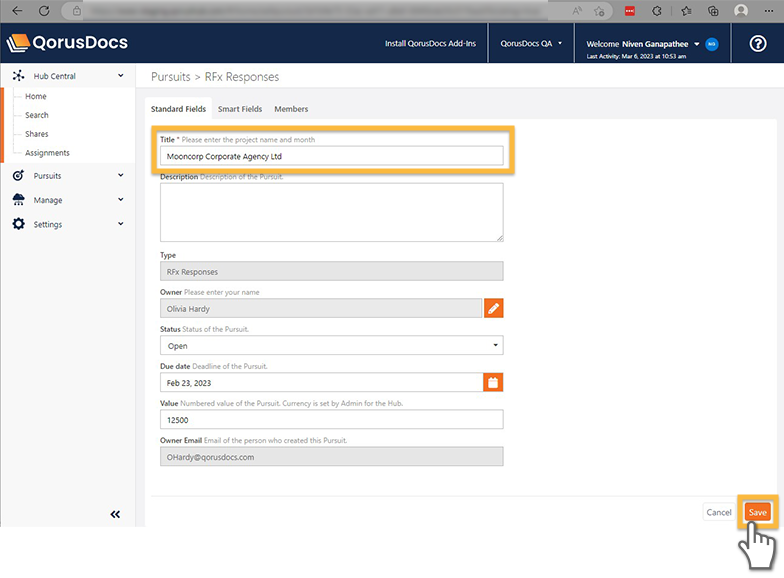Collapse the Hub Central section chevron
The image size is (784, 578).
120,76
